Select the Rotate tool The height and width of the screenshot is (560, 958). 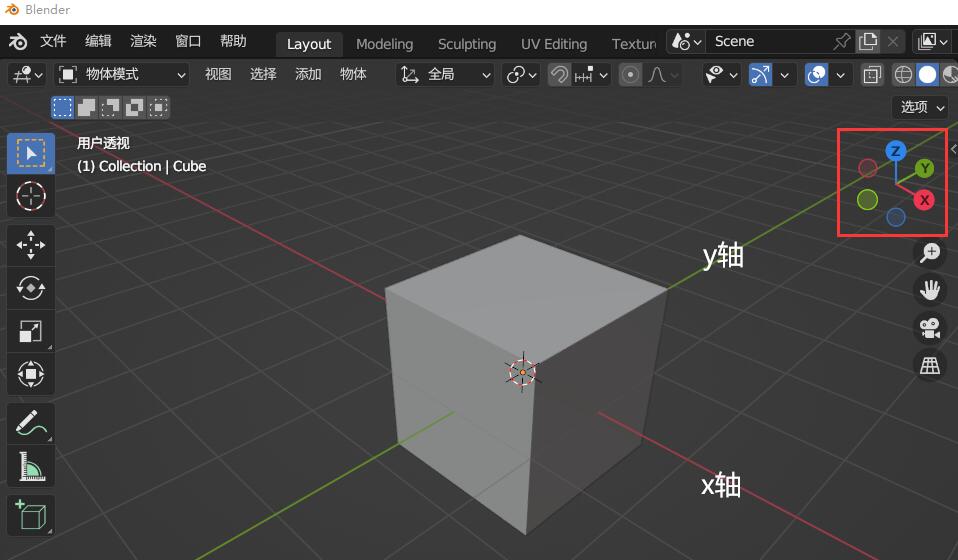pos(31,288)
